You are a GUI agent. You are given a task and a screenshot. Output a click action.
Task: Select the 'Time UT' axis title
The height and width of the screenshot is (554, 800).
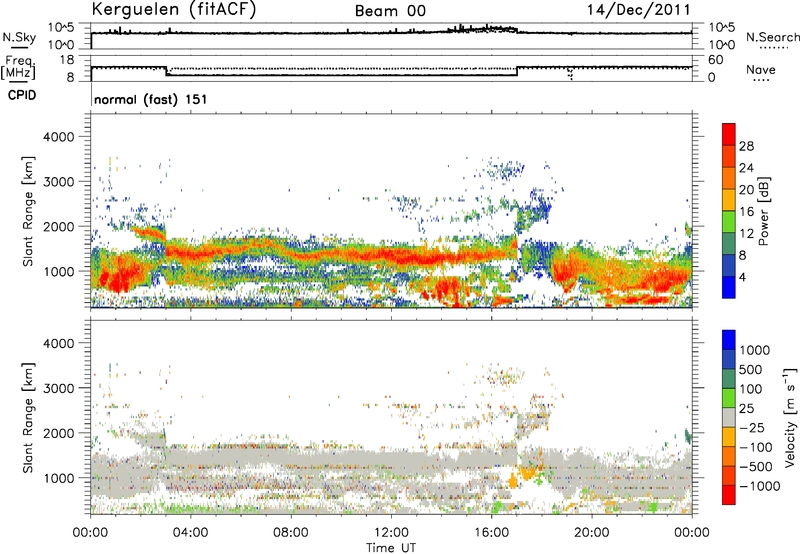391,548
